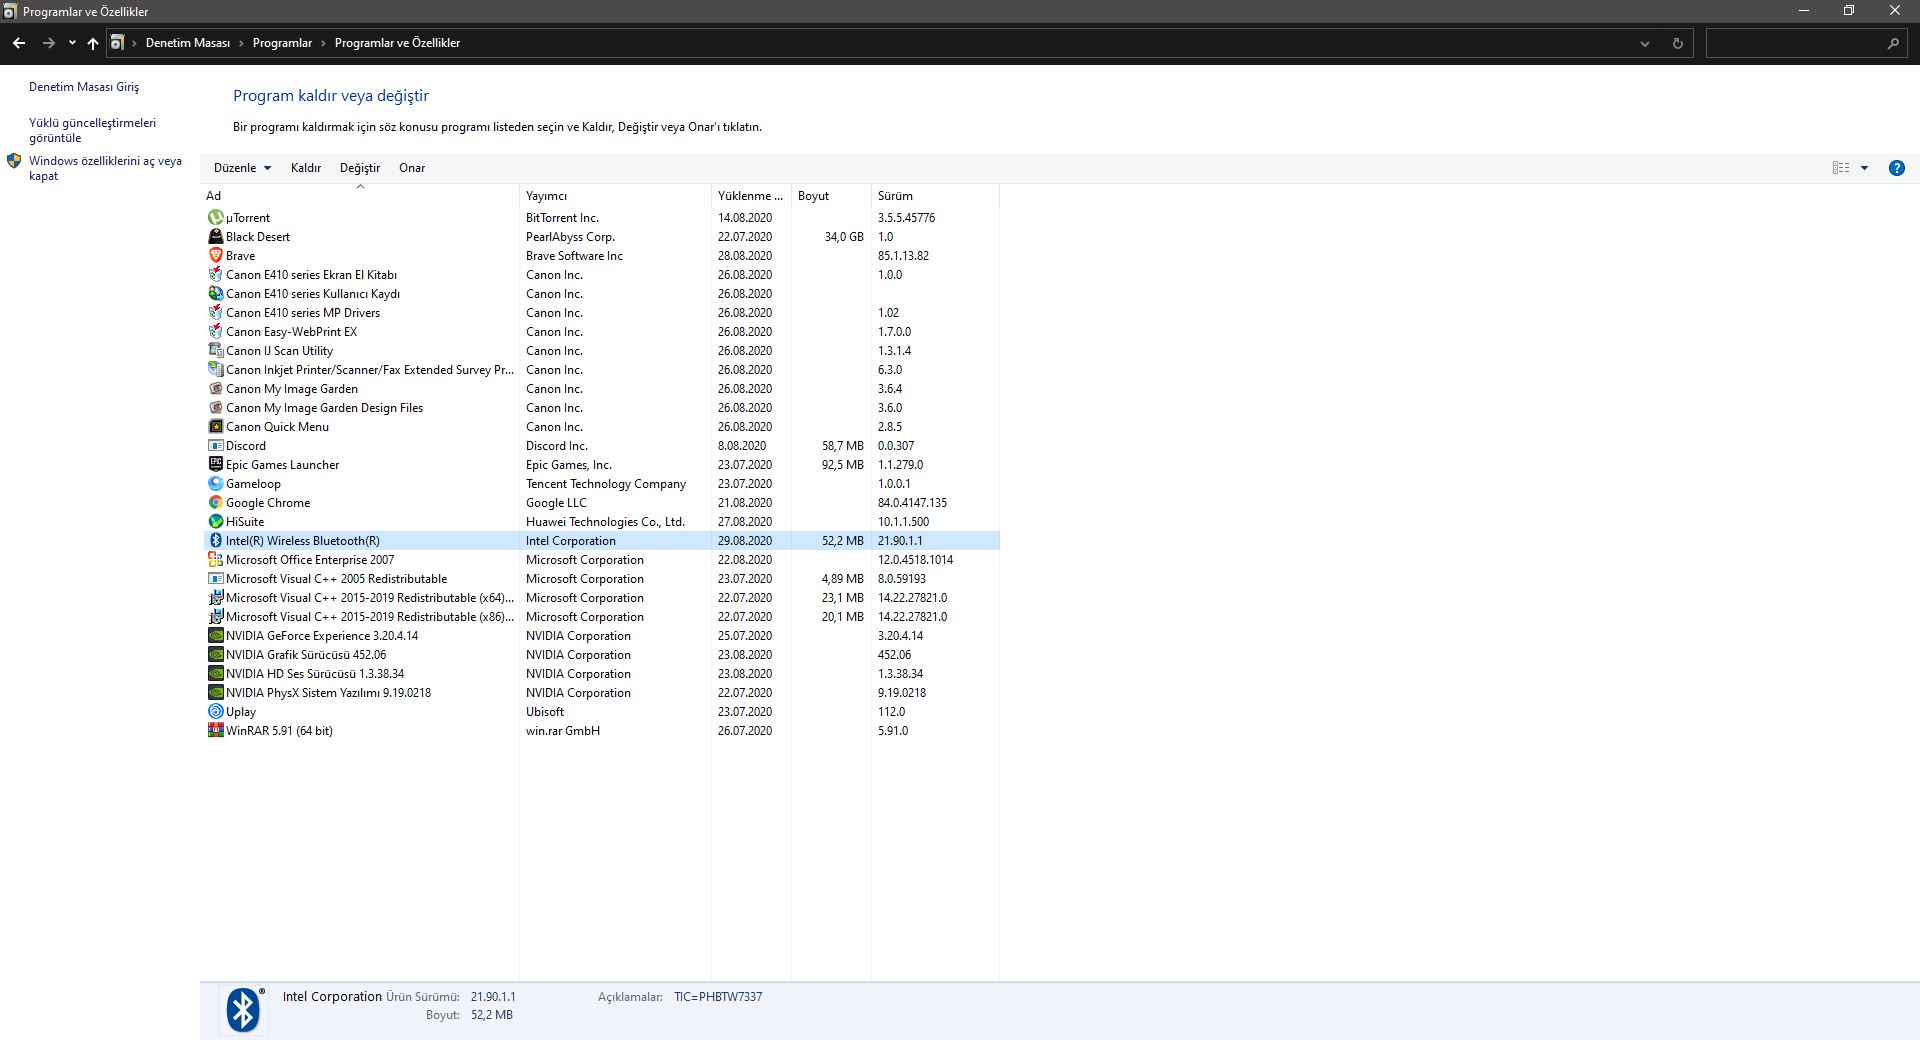Select Canon My Image Garden Design Files
1920x1040 pixels.
coord(602,407)
